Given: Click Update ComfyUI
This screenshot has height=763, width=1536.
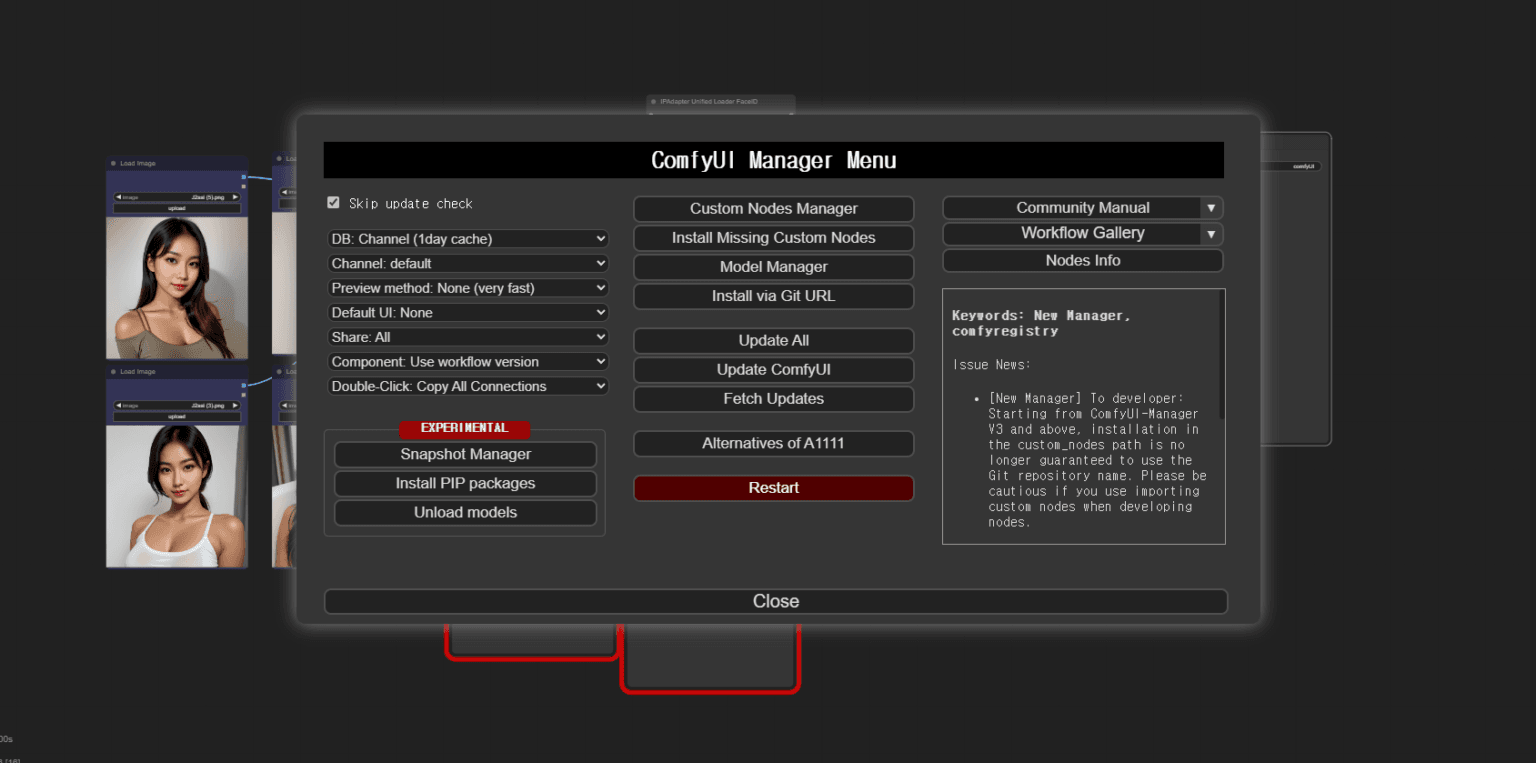Looking at the screenshot, I should coord(773,369).
